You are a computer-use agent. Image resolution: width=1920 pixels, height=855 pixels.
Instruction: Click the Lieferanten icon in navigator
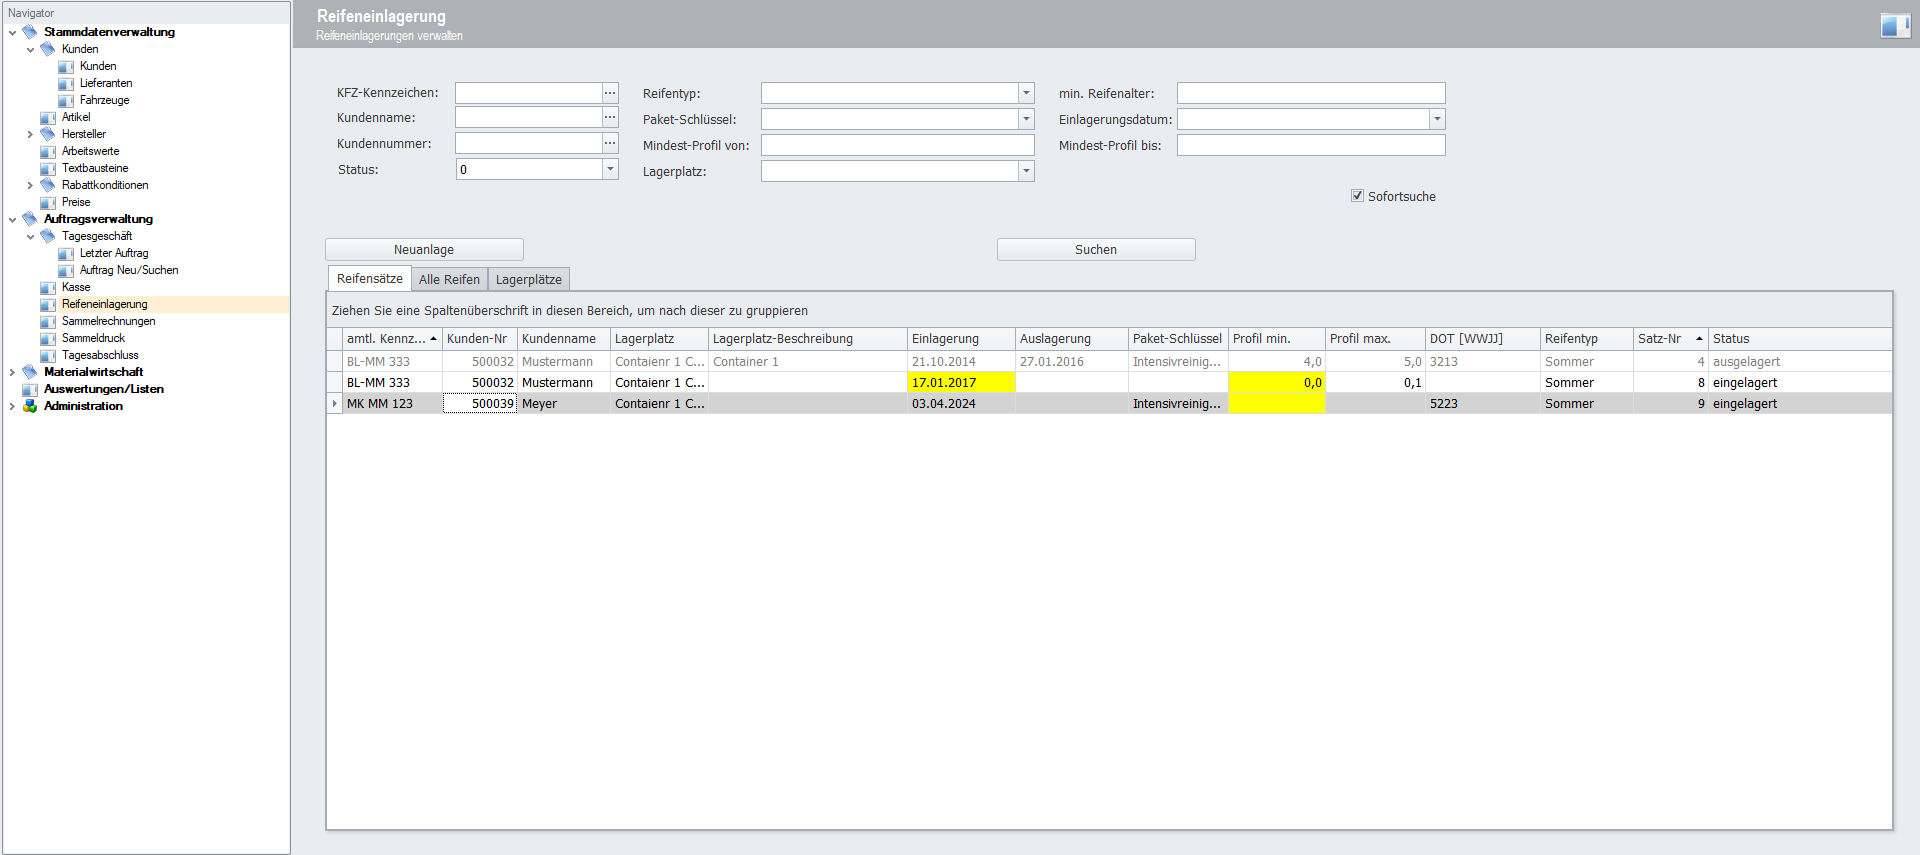(x=66, y=84)
